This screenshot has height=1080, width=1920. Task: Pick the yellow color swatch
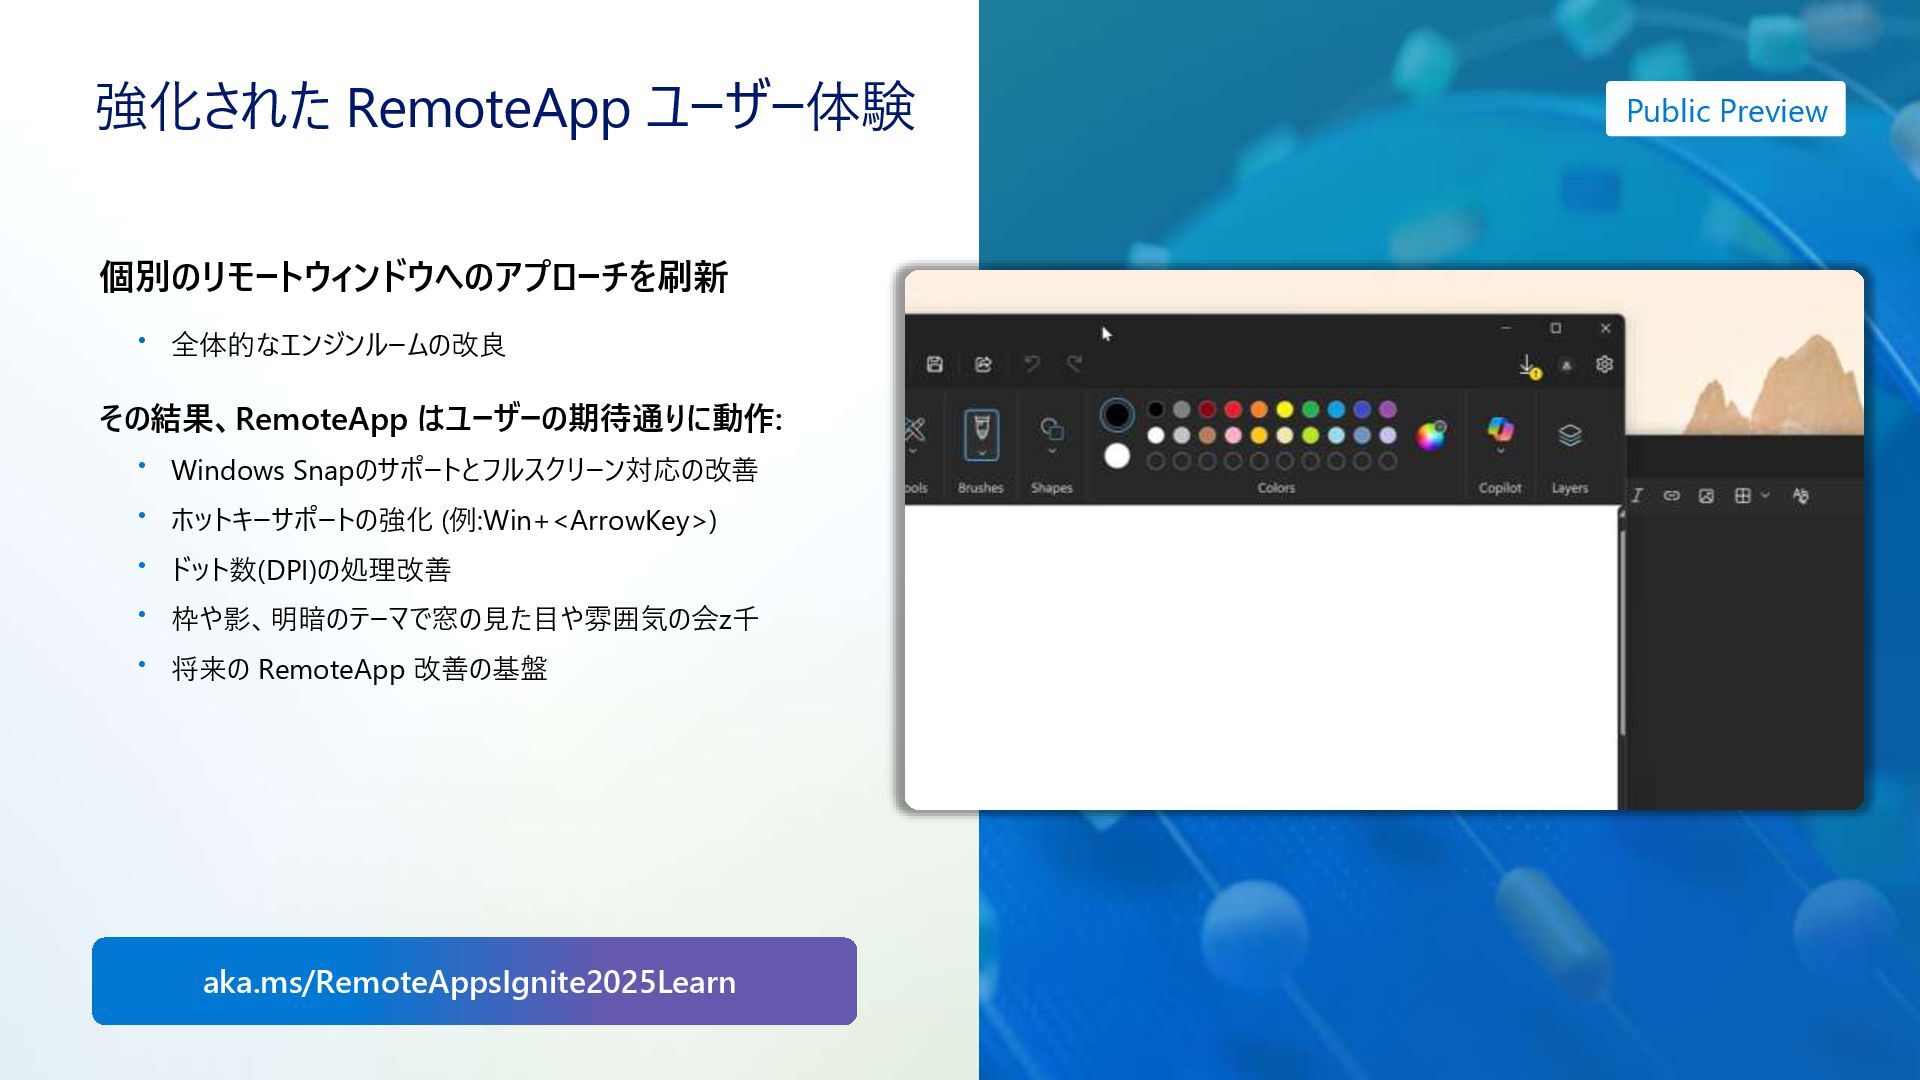(1284, 409)
